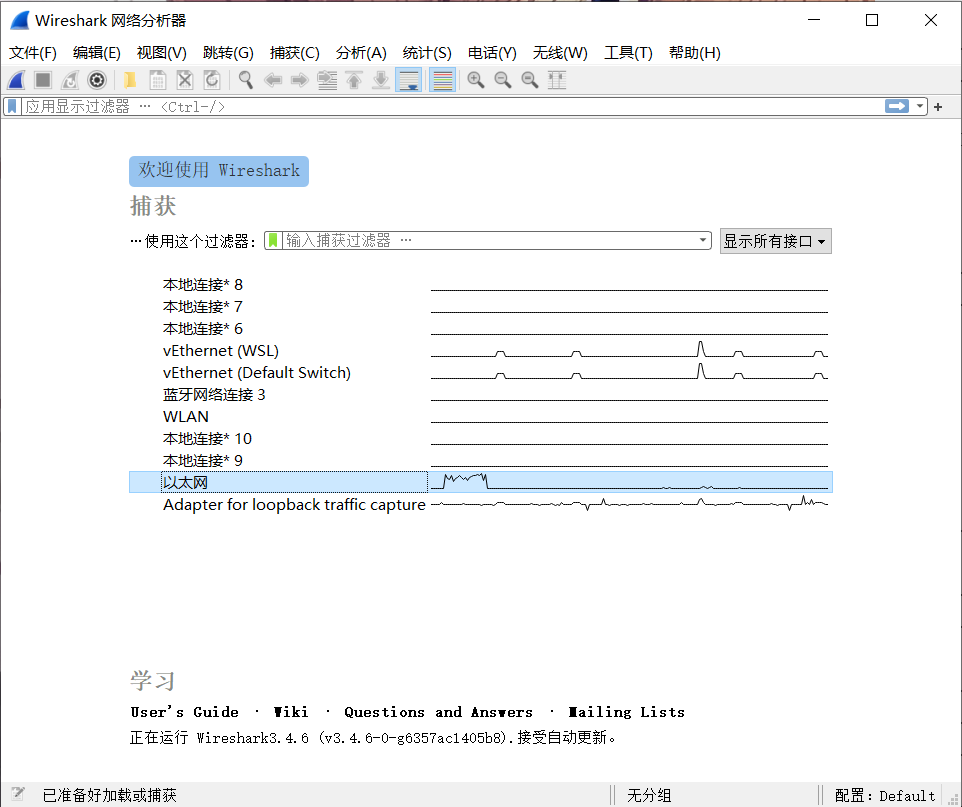Open User's Guide link
Screen dimensions: 962x807
pyautogui.click(x=185, y=712)
